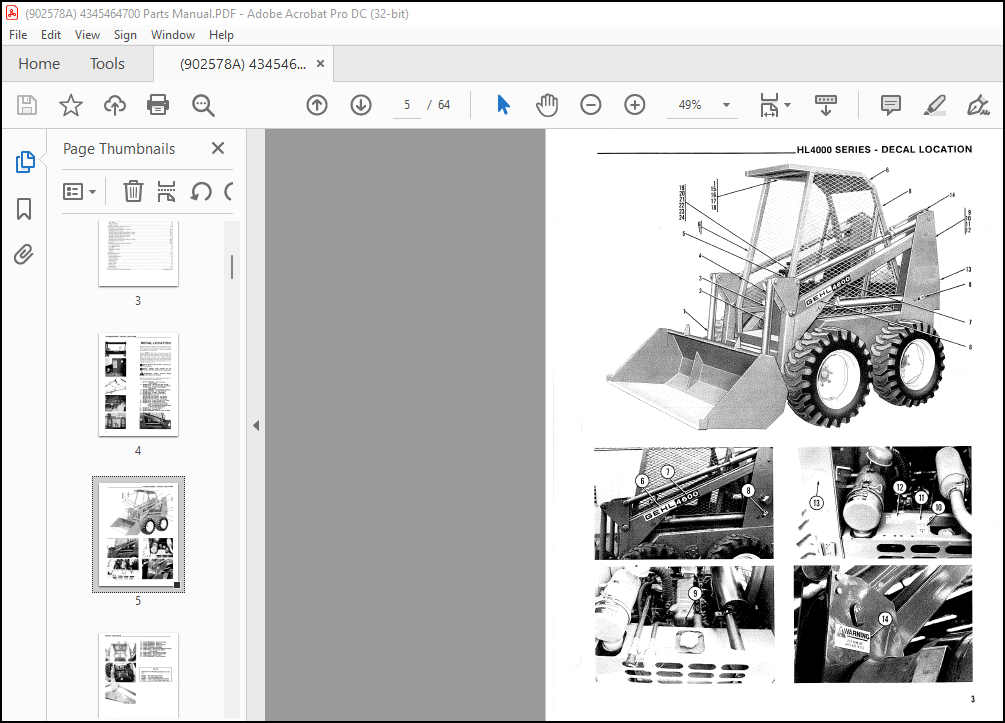Select page 3 thumbnail
Image resolution: width=1005 pixels, height=723 pixels.
(x=138, y=254)
